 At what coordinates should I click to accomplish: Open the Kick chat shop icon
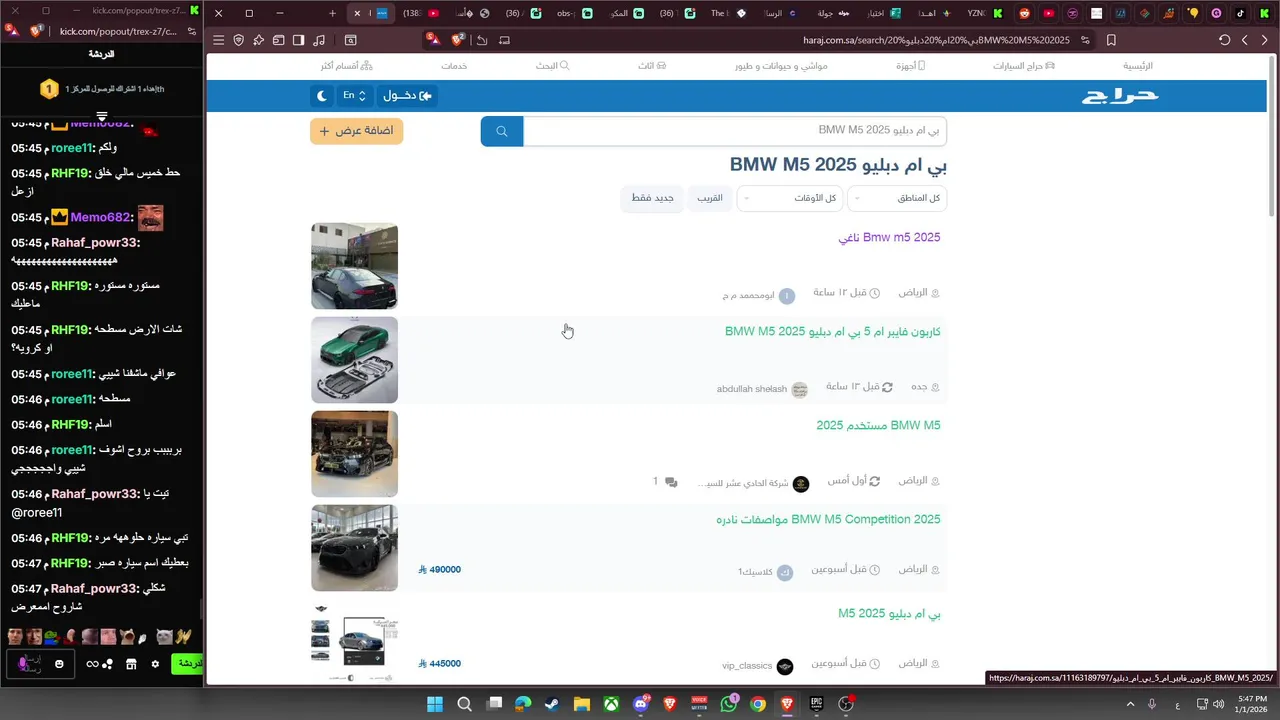(131, 664)
